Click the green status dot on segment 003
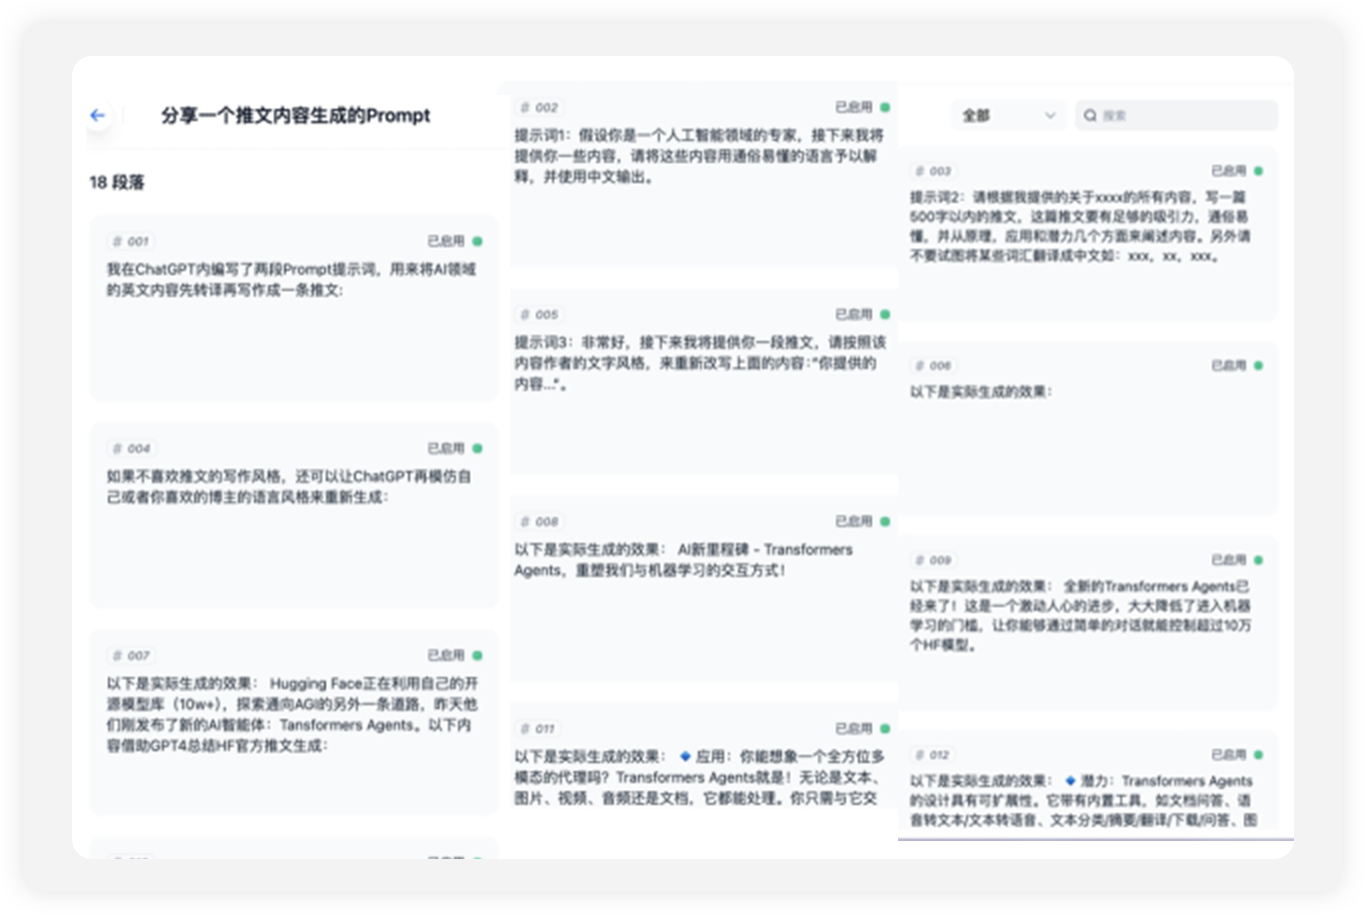The image size is (1365, 915). tap(1258, 171)
